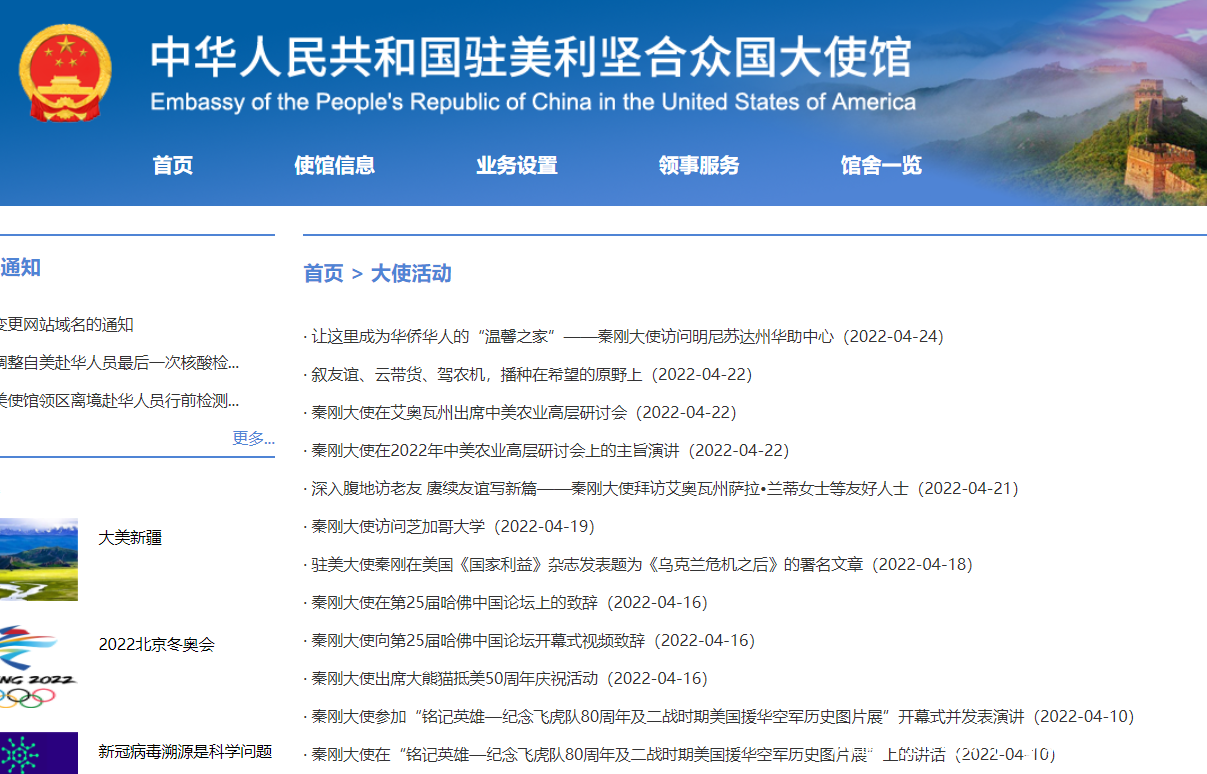Open notice about 离境赴华人员行前检测
Viewport: 1207px width, 774px height.
[120, 401]
